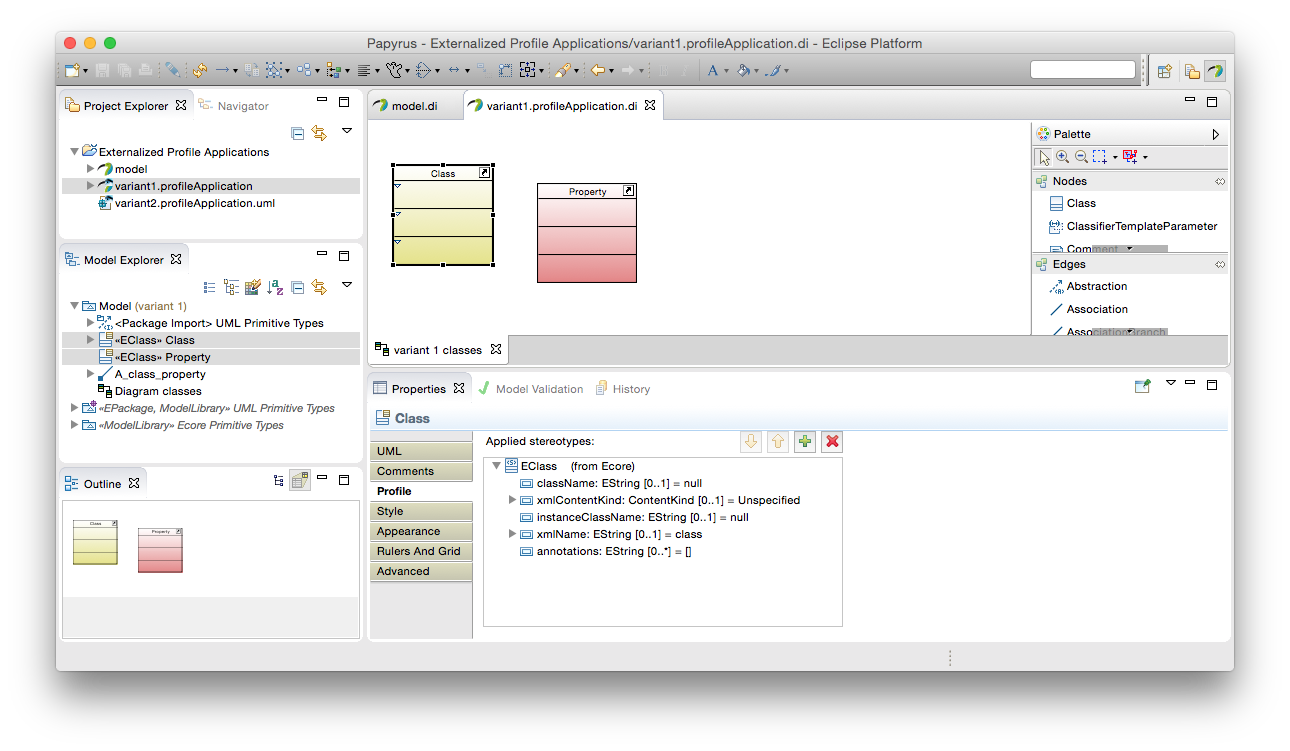This screenshot has height=751, width=1290.
Task: Click the Fill Color paint bucket icon
Action: click(743, 71)
